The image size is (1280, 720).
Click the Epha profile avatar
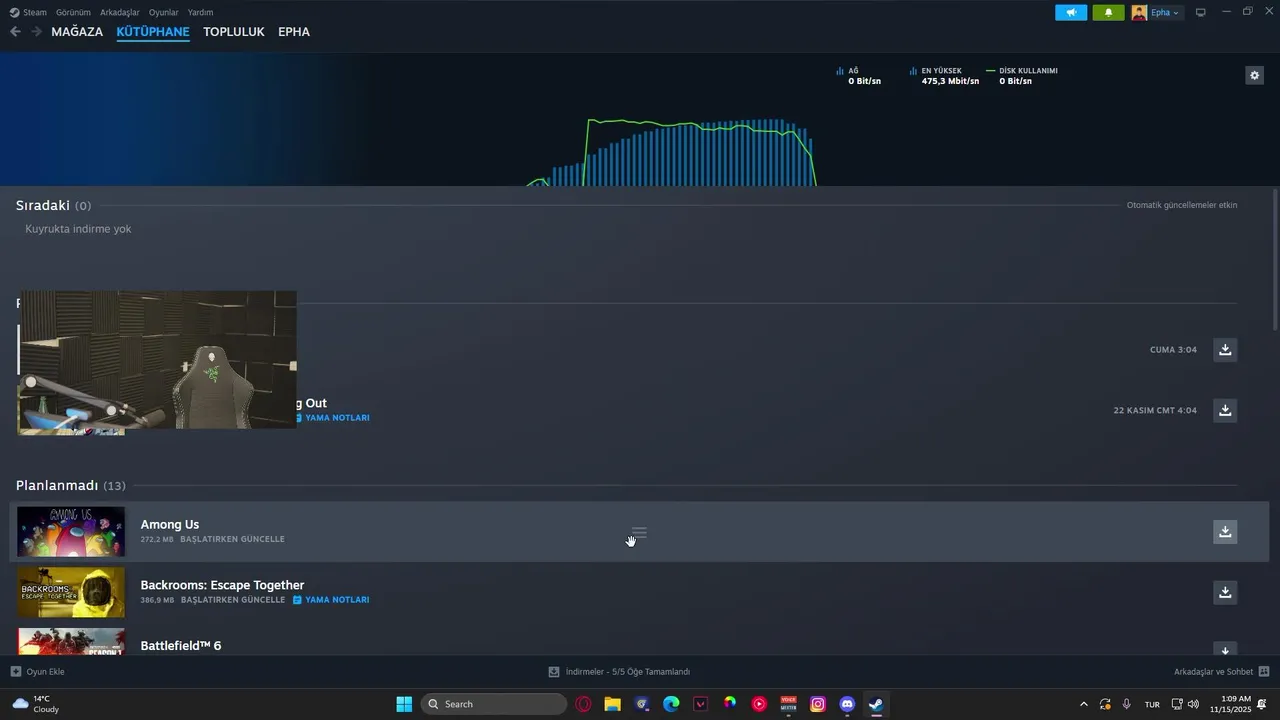point(1139,13)
